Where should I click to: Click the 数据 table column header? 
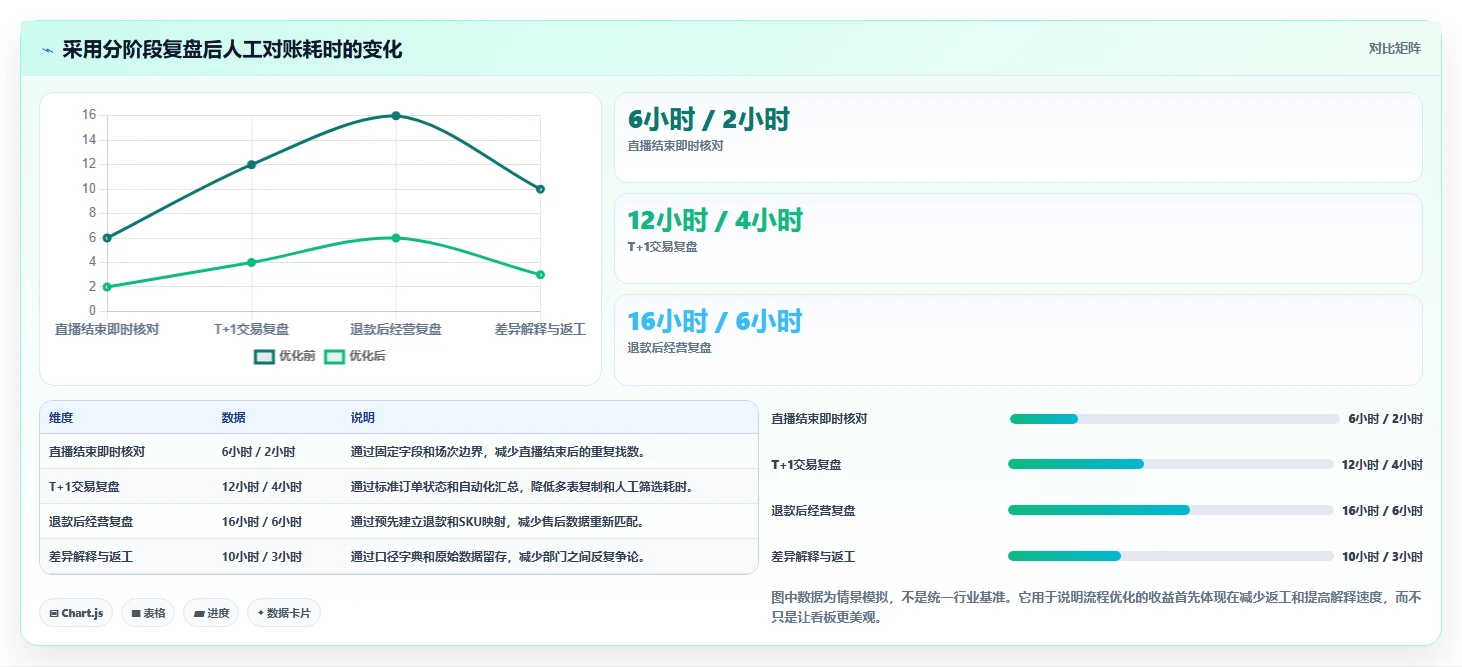point(234,418)
